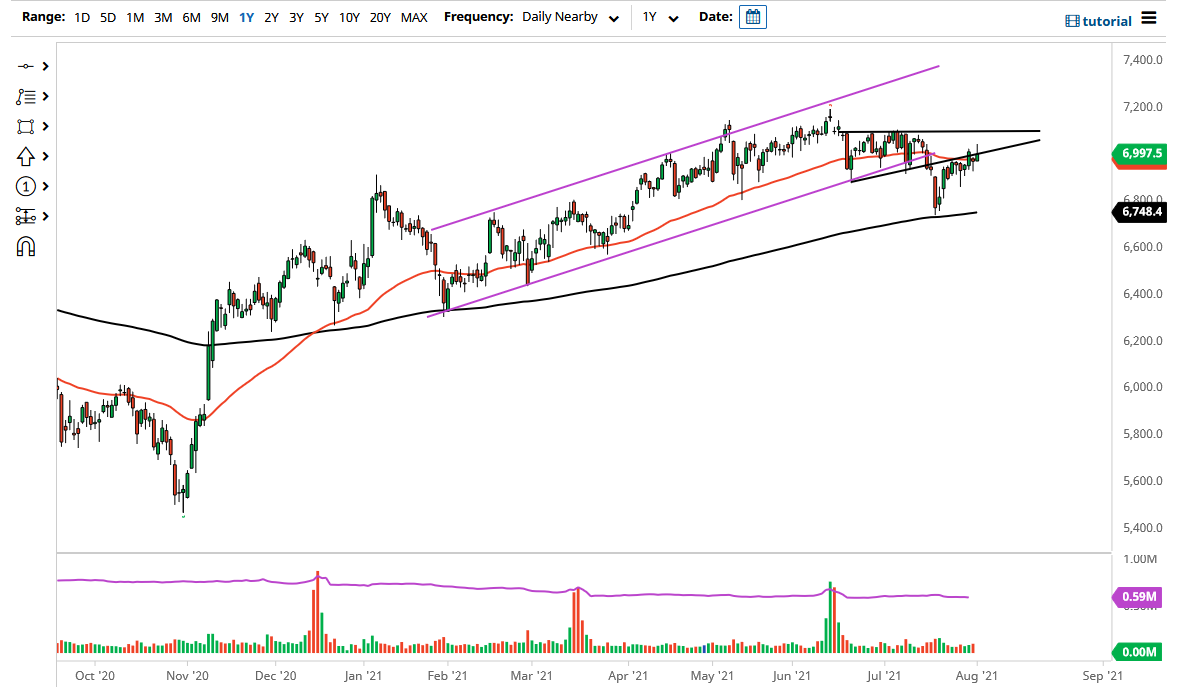Expand the rectangle shapes submenu chevron
This screenshot has height=697, width=1178.
(x=46, y=126)
